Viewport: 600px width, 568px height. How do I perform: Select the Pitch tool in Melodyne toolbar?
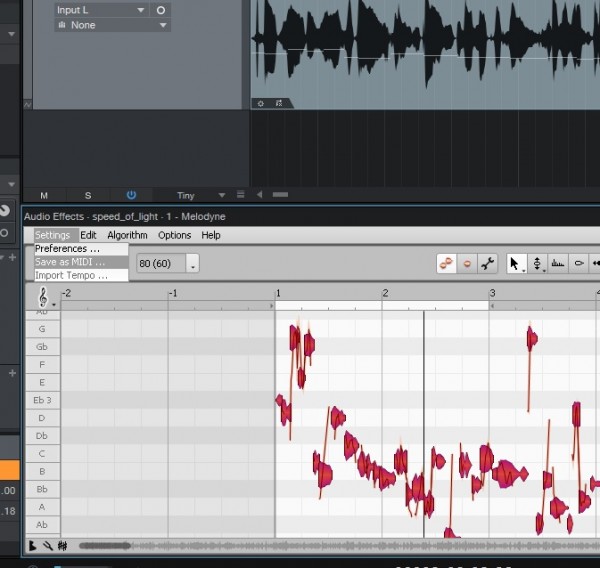[x=538, y=264]
